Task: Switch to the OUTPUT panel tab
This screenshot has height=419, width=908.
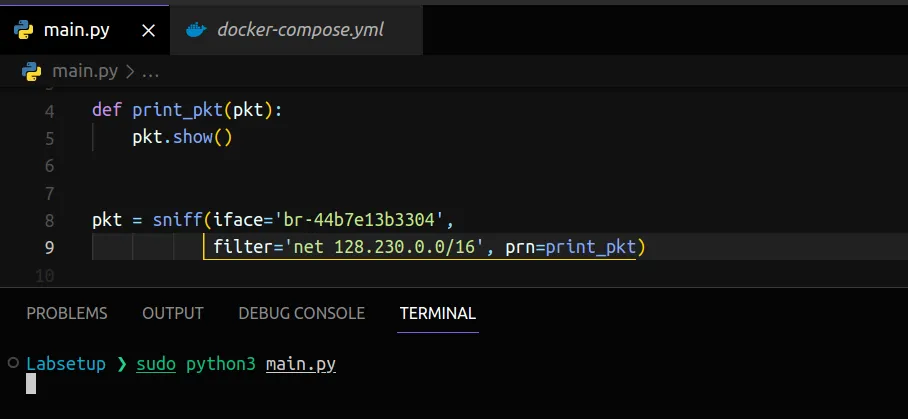Action: coord(173,313)
